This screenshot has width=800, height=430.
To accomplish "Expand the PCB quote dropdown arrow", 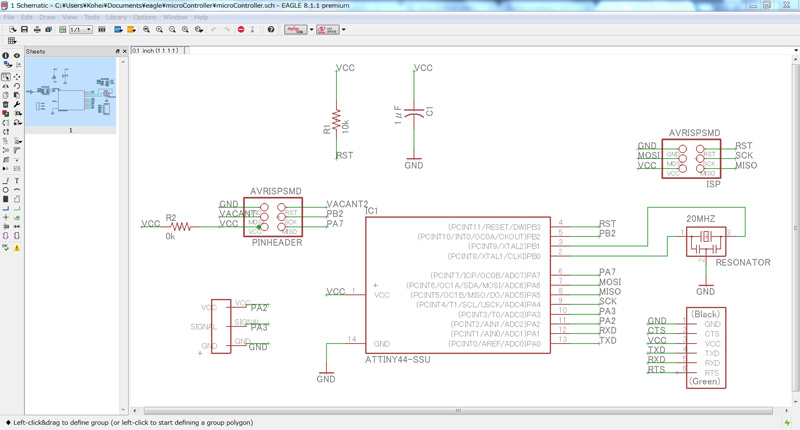I will tap(343, 30).
